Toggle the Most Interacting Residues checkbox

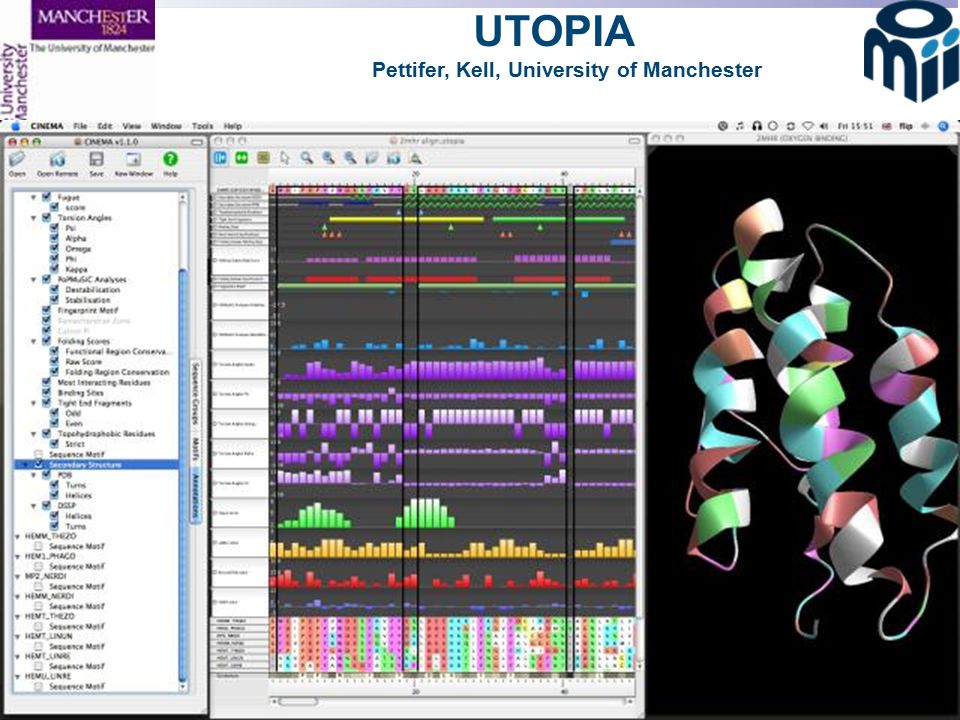(x=47, y=382)
